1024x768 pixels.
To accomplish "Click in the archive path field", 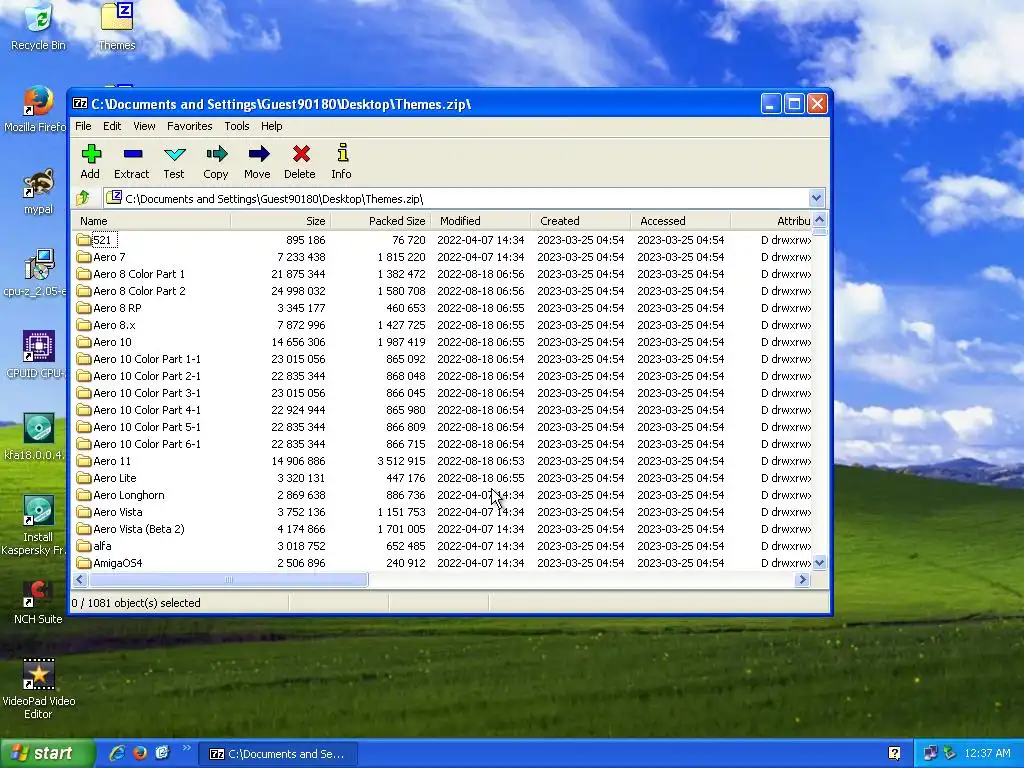I will click(457, 198).
